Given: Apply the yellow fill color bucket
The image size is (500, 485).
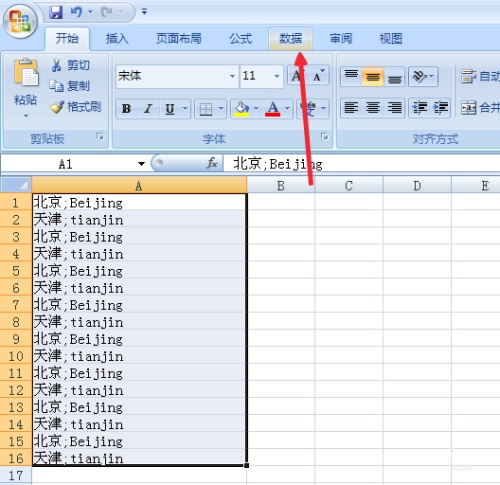Looking at the screenshot, I should pos(242,108).
